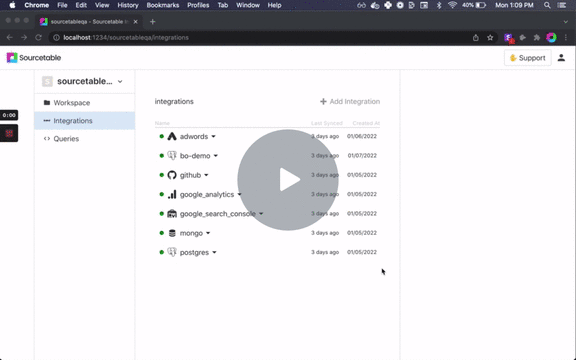
Task: Open the Chrome three-dot menu
Action: (x=566, y=37)
